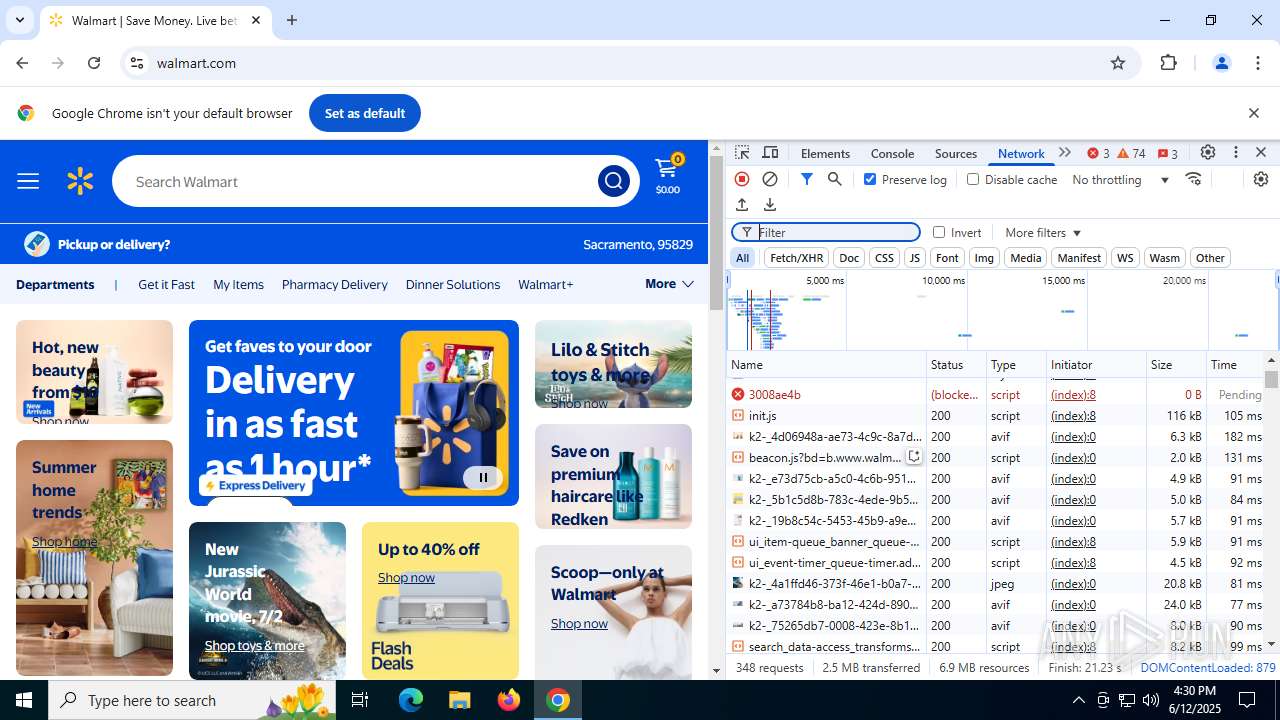1280x720 pixels.
Task: Export HAR file download icon
Action: [x=770, y=205]
